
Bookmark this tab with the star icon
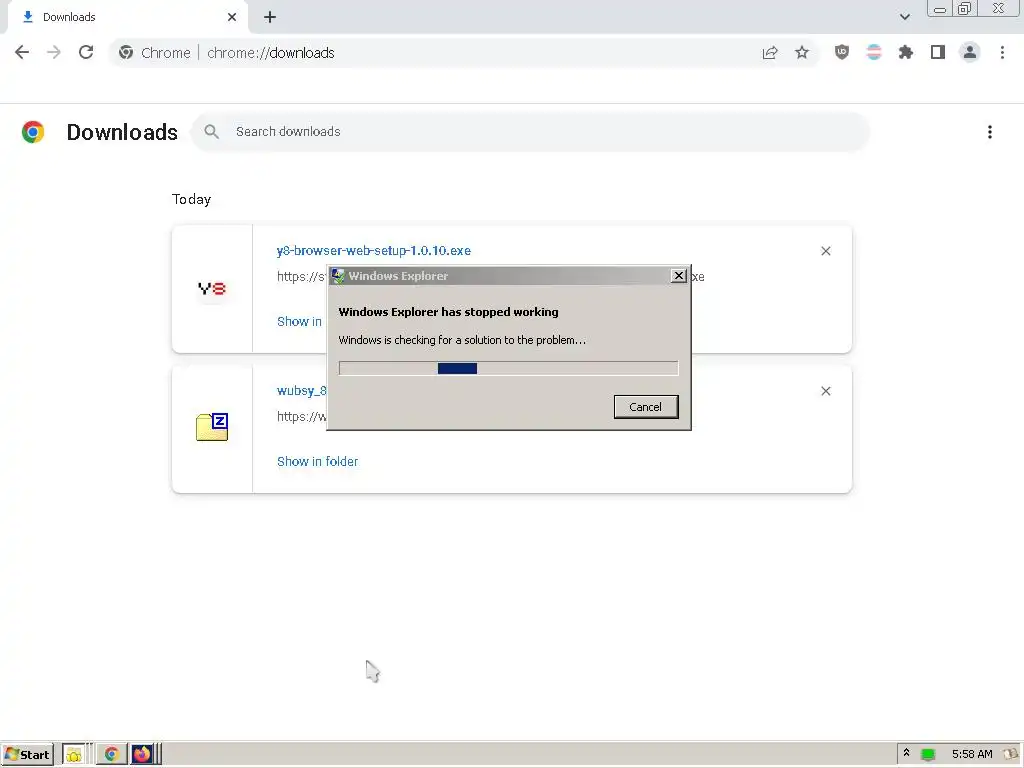point(802,53)
